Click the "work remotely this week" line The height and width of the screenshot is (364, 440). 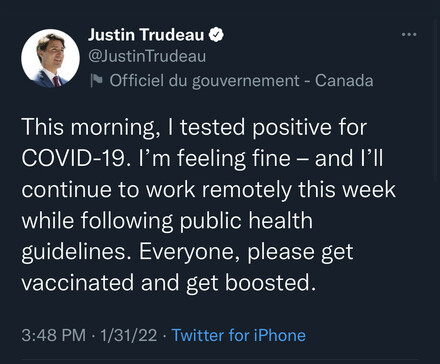271,189
